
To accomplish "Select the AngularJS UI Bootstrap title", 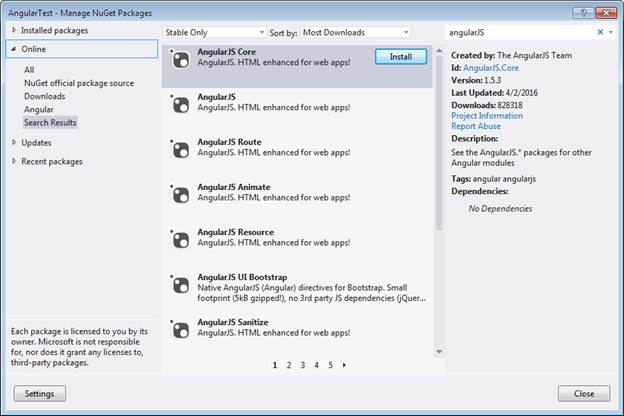I will point(242,277).
